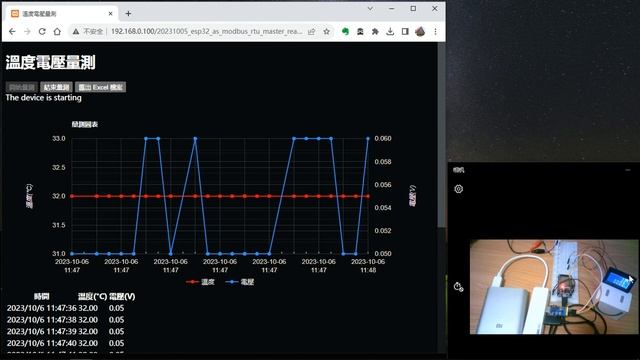Click the 33.0 left axis label

58,138
